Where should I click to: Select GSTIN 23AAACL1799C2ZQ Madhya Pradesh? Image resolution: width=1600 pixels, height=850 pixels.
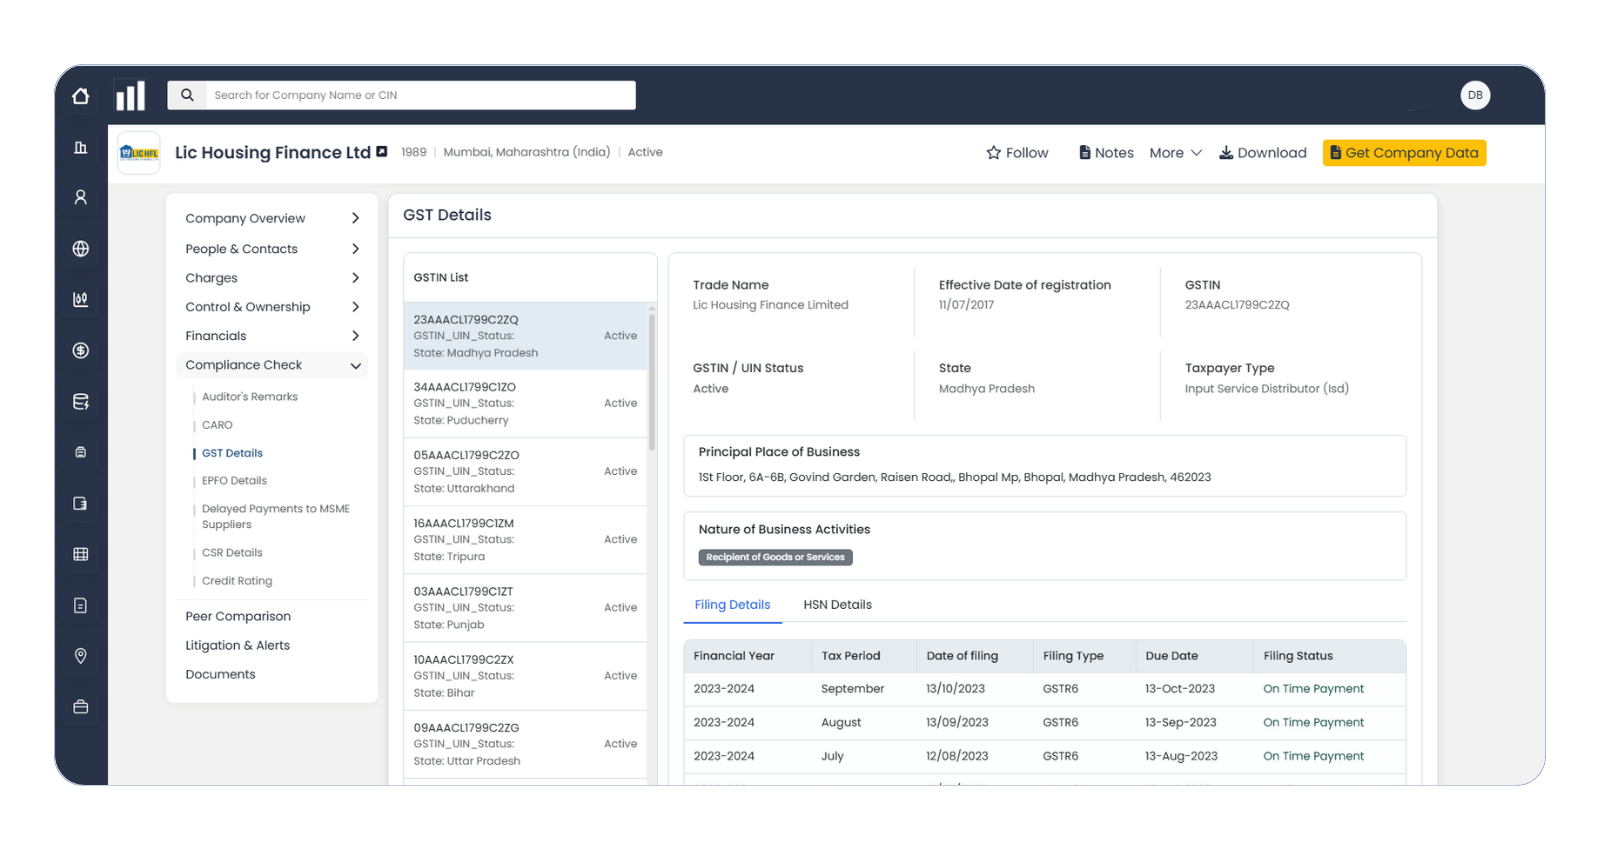coord(525,336)
